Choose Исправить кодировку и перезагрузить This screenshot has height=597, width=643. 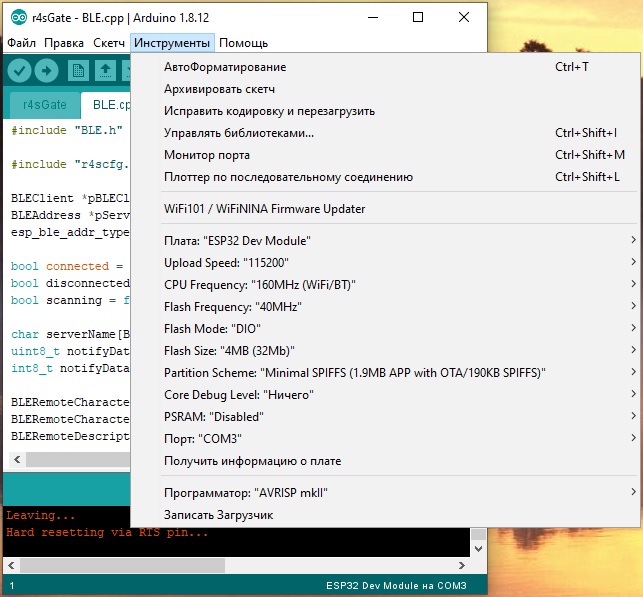click(x=385, y=111)
